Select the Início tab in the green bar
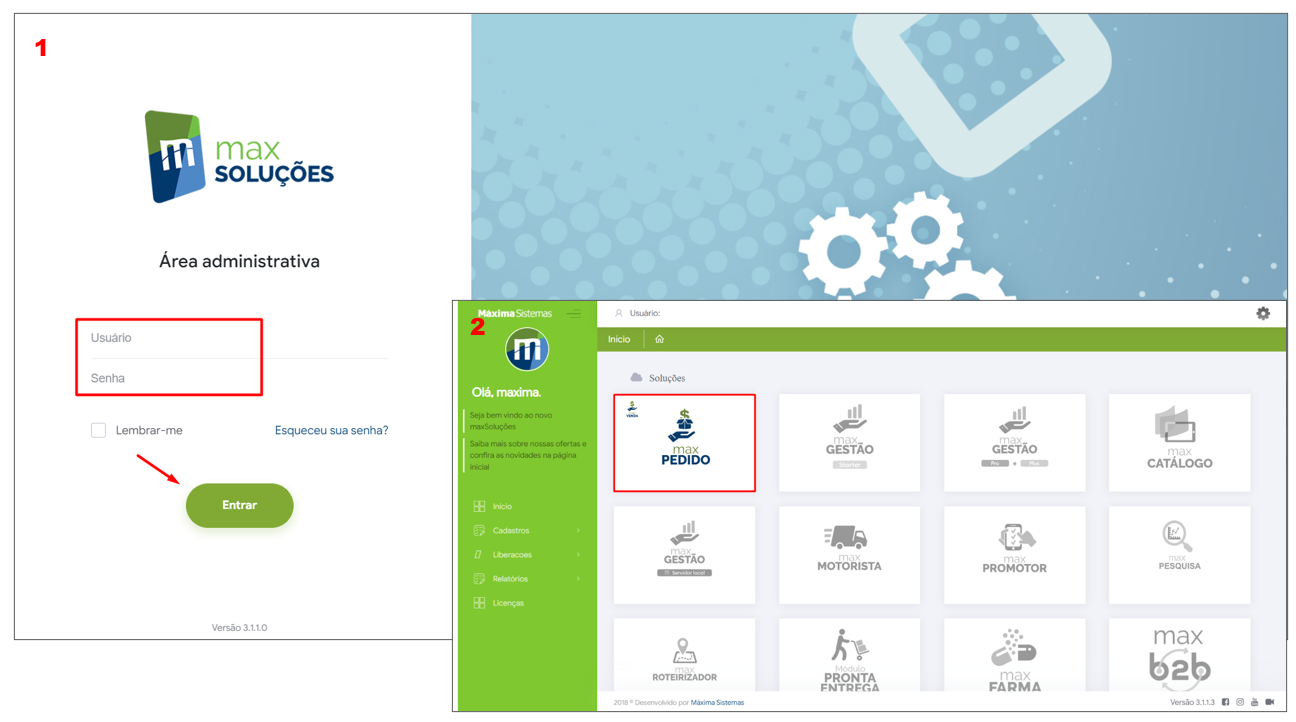This screenshot has height=722, width=1296. (619, 339)
